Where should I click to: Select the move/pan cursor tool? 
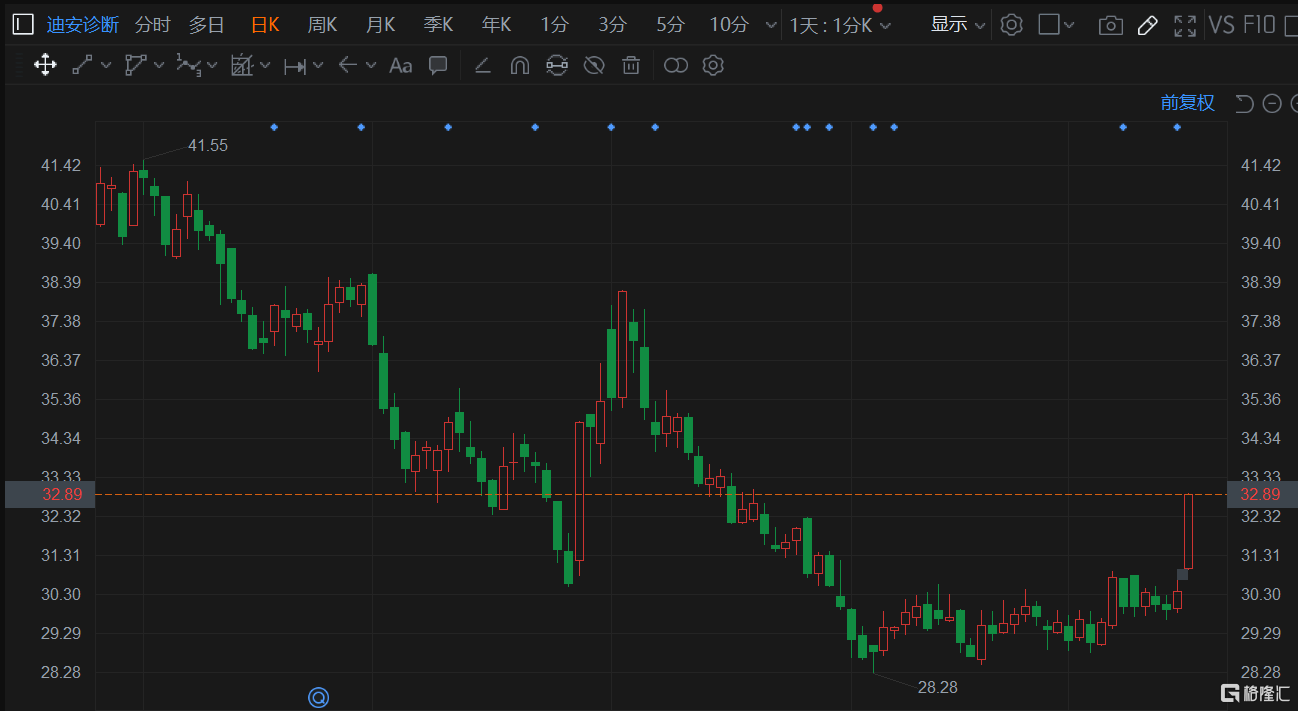point(45,66)
